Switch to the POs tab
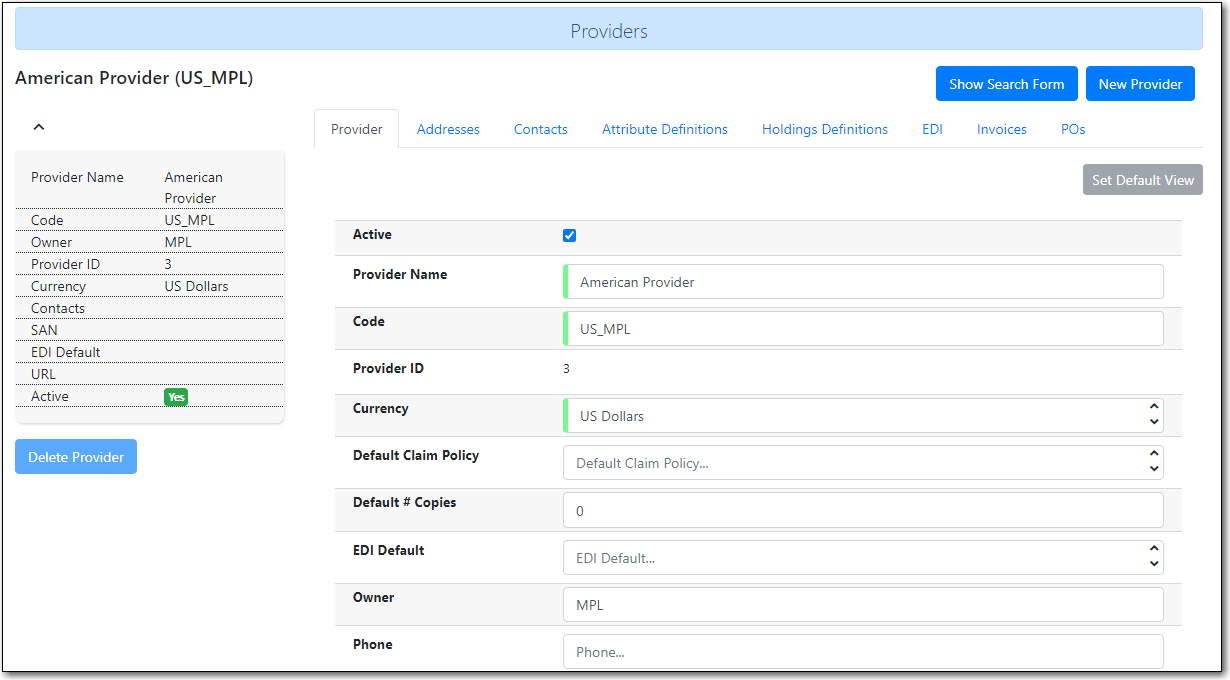Viewport: 1230px width, 680px height. 1073,129
